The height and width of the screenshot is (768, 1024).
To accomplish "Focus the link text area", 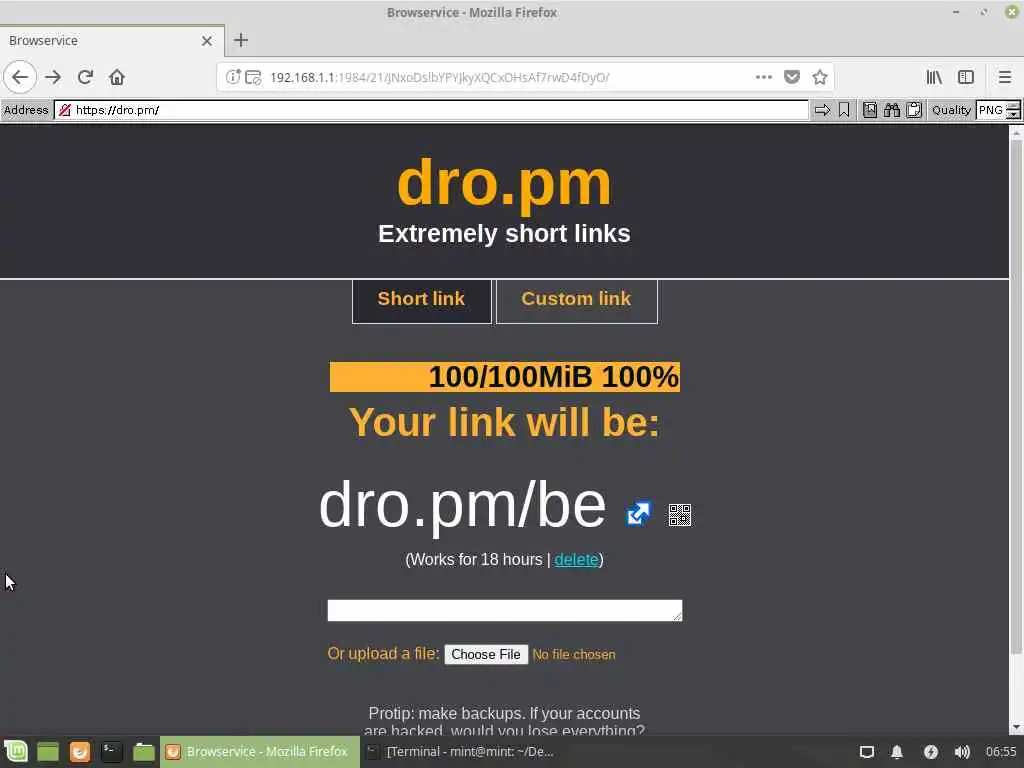I will [x=505, y=610].
